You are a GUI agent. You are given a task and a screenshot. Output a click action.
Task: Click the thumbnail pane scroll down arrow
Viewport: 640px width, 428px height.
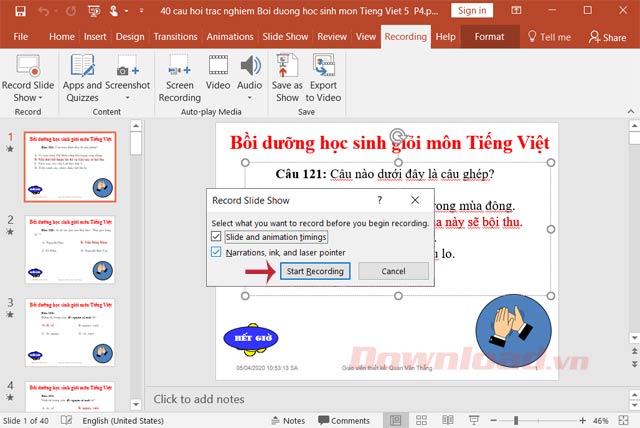pyautogui.click(x=136, y=405)
